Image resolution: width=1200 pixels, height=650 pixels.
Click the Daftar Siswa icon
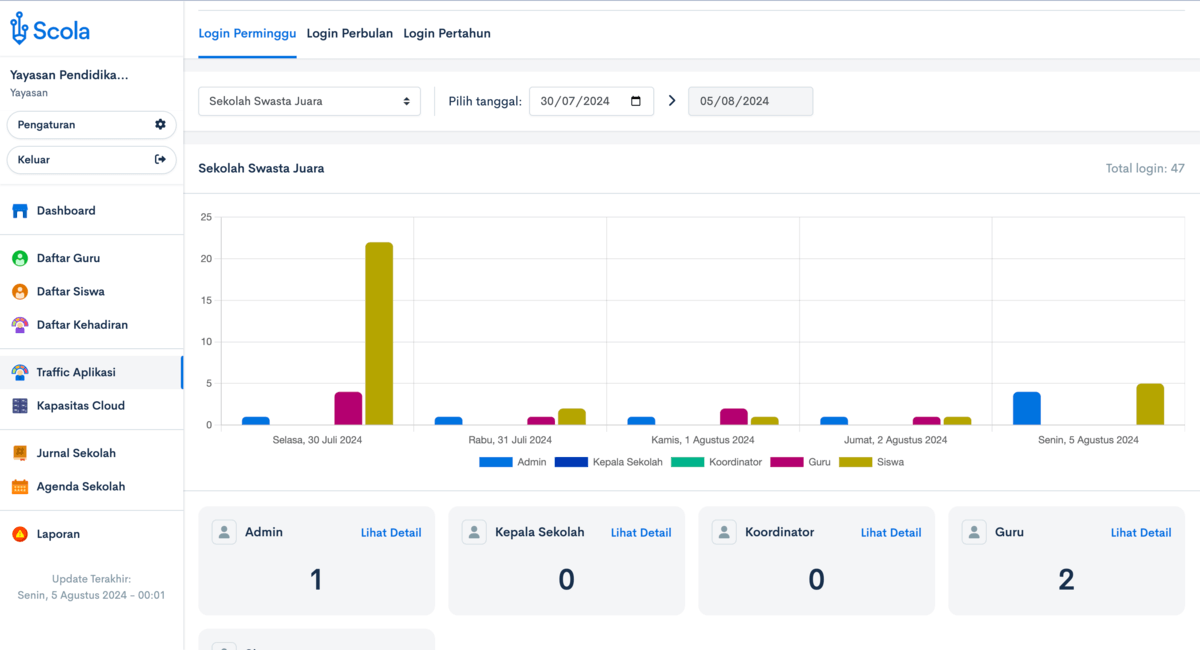[x=20, y=292]
